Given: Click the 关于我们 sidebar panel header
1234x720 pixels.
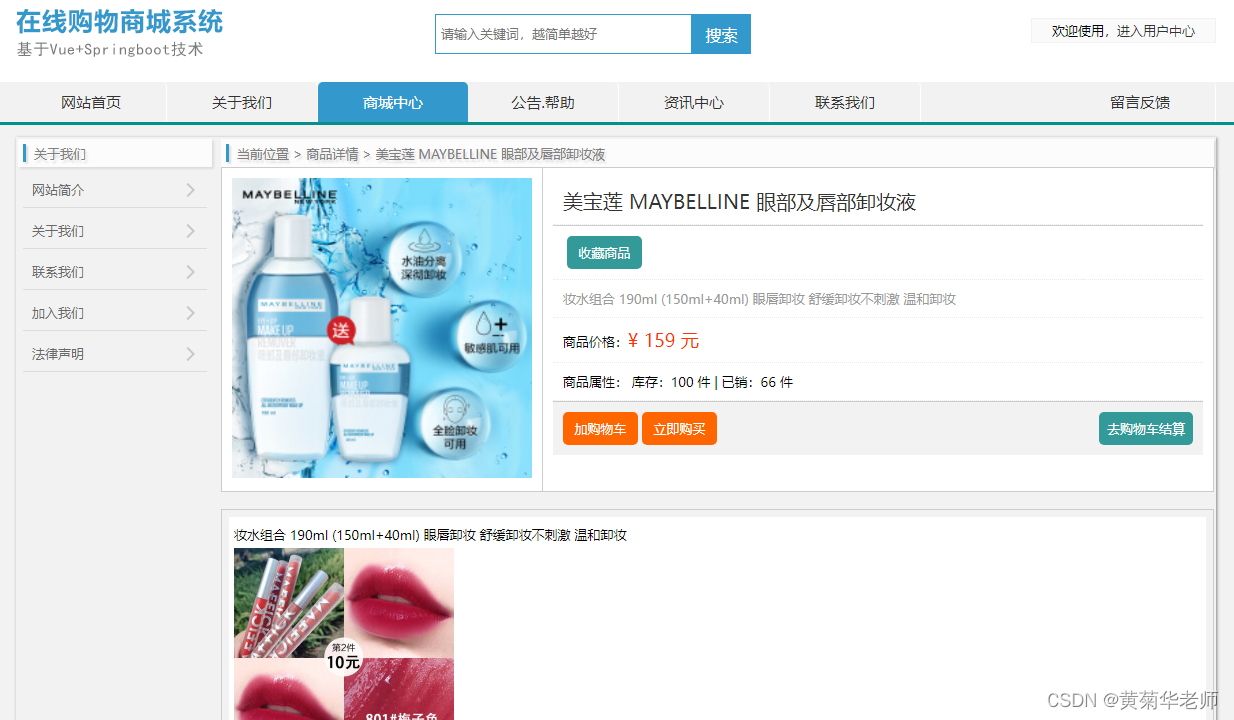Looking at the screenshot, I should 117,154.
